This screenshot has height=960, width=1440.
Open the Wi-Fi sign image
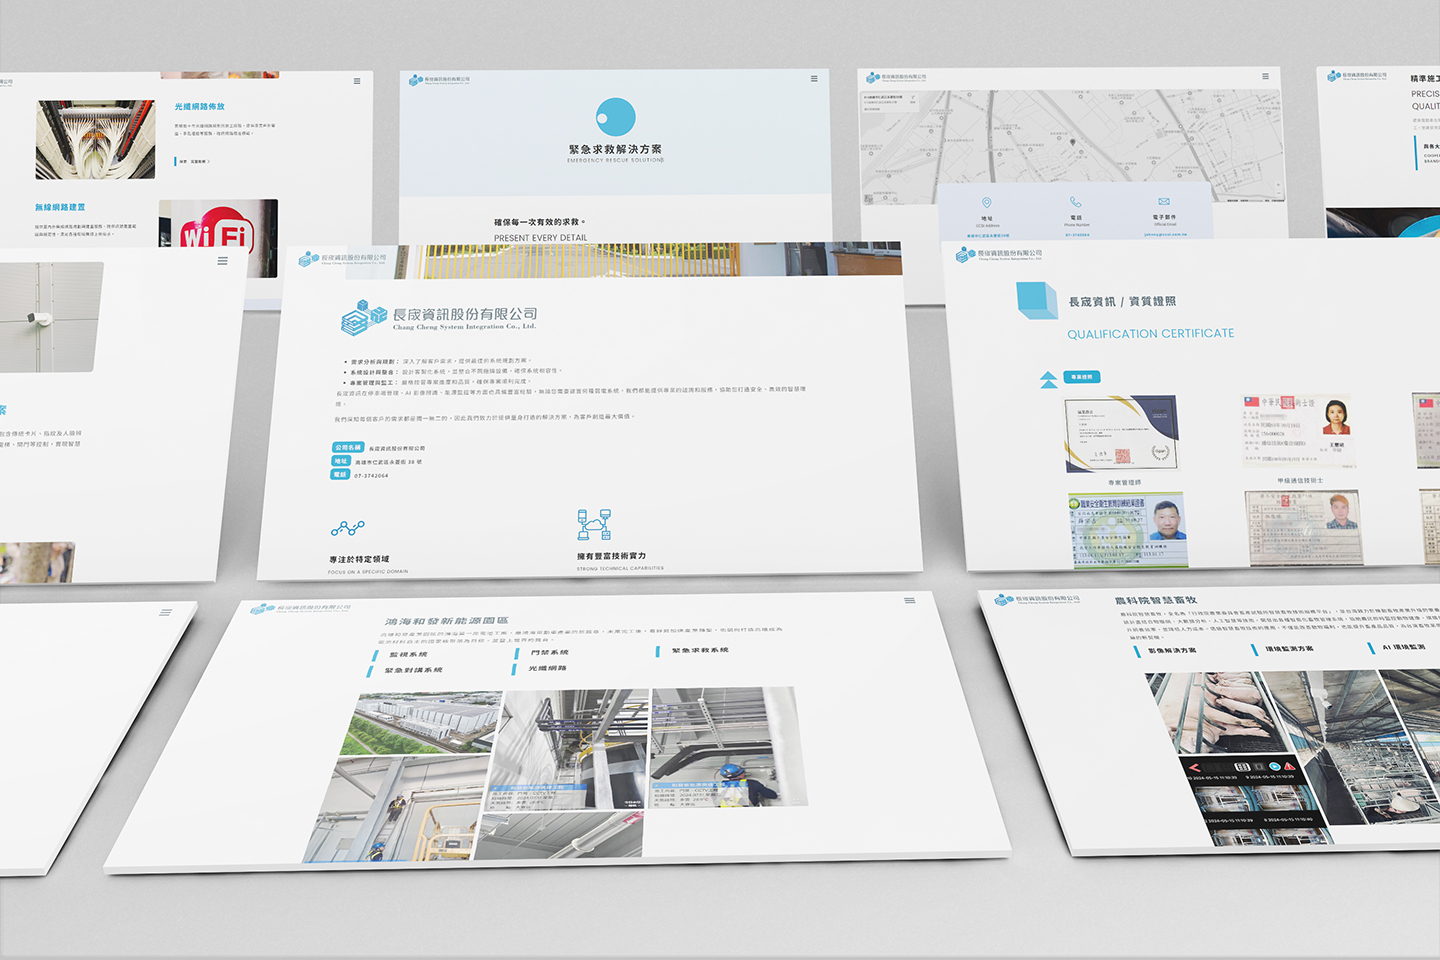(x=218, y=236)
